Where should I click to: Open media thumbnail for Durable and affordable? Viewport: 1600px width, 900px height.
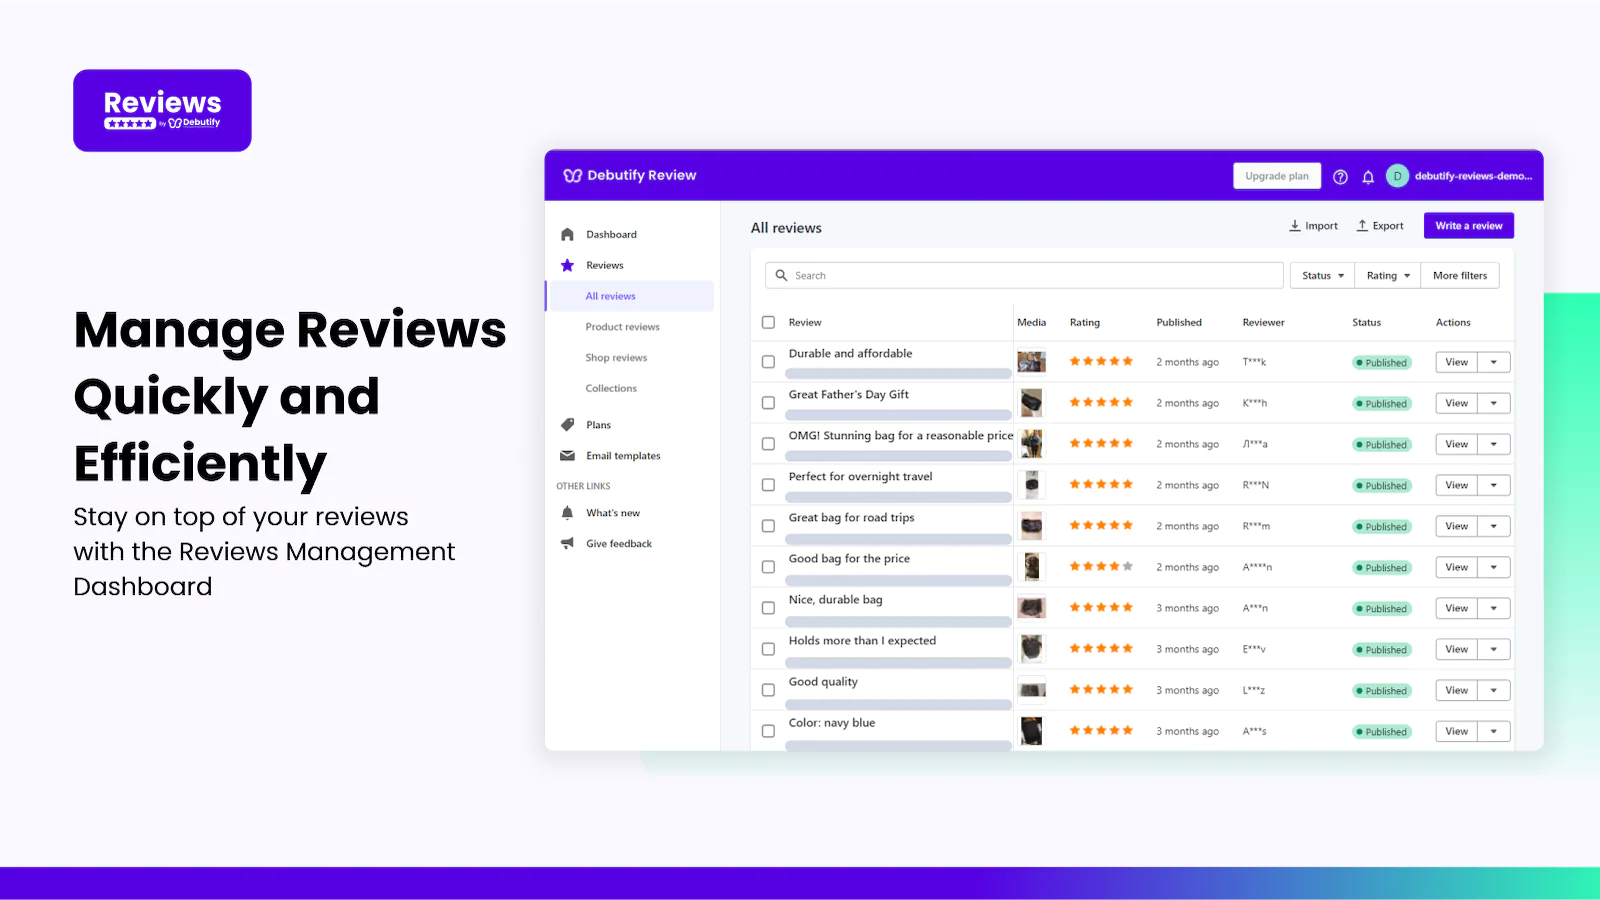[1031, 362]
